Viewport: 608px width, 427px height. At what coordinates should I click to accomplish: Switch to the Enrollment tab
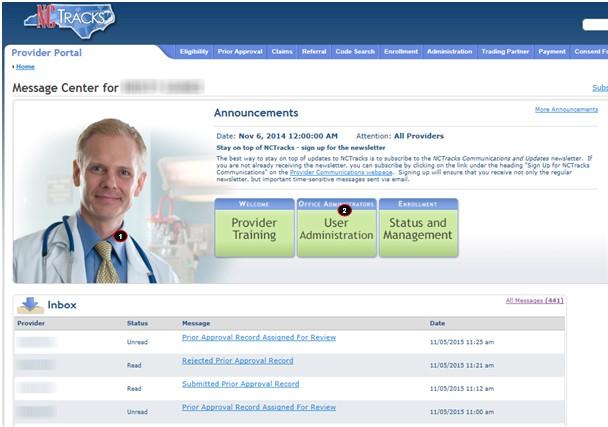coord(401,52)
